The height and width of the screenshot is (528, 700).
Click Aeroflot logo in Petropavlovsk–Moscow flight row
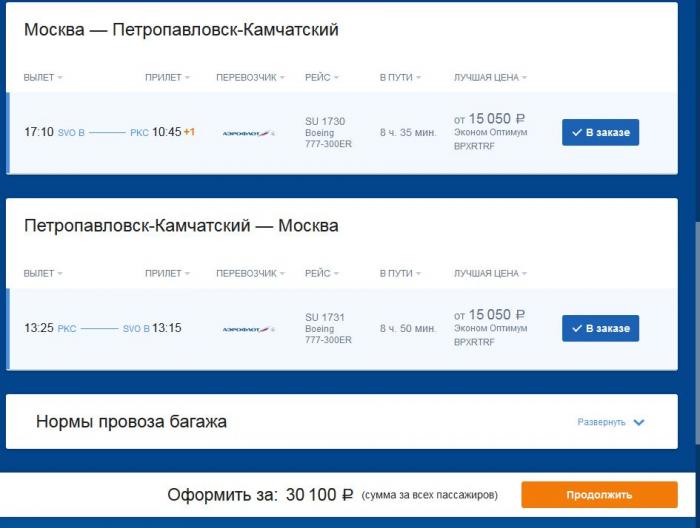[249, 329]
